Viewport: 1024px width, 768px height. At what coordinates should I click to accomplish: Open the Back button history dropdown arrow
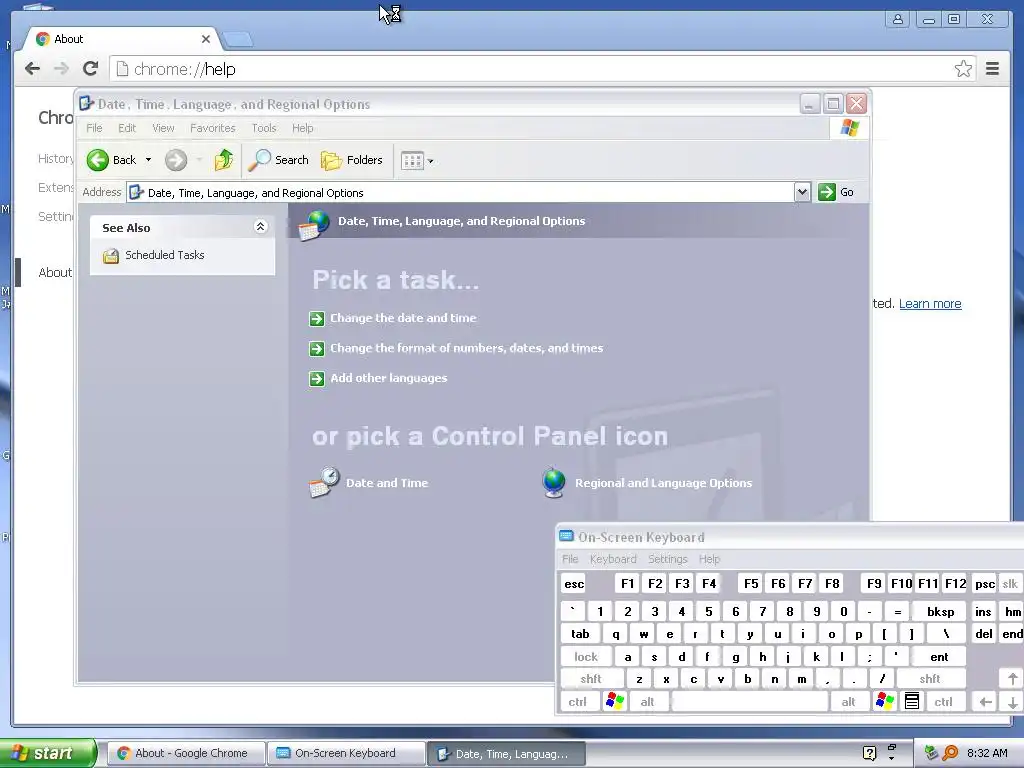tap(148, 160)
